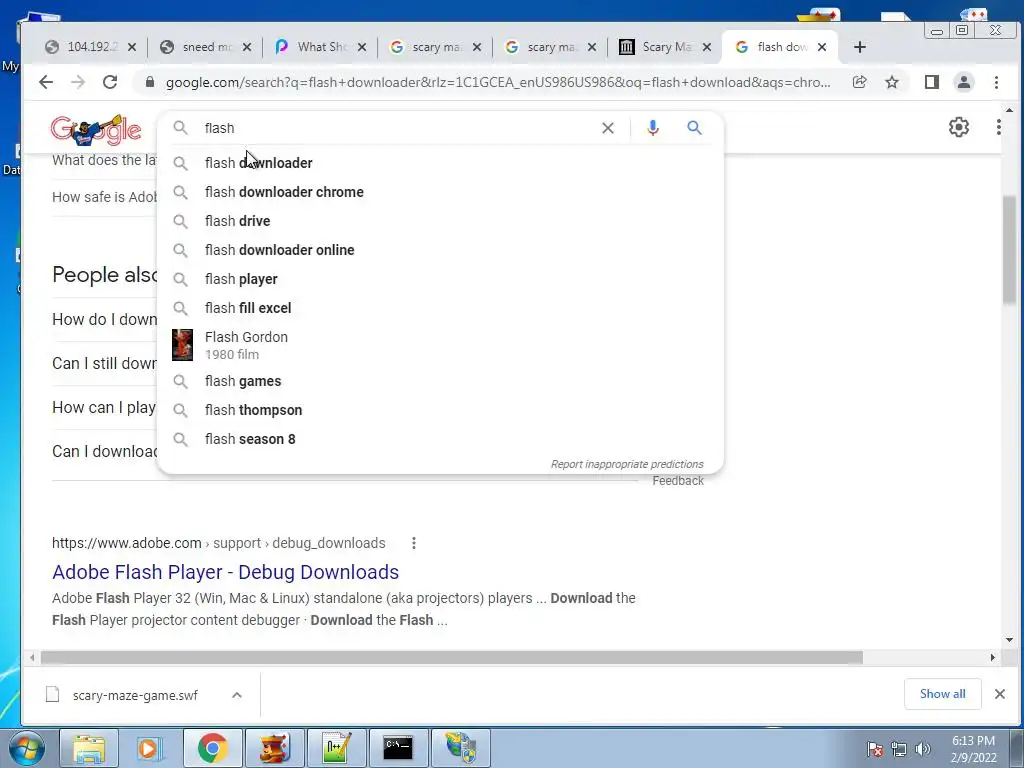
Task: Open Google quick settings gear
Action: tap(958, 127)
